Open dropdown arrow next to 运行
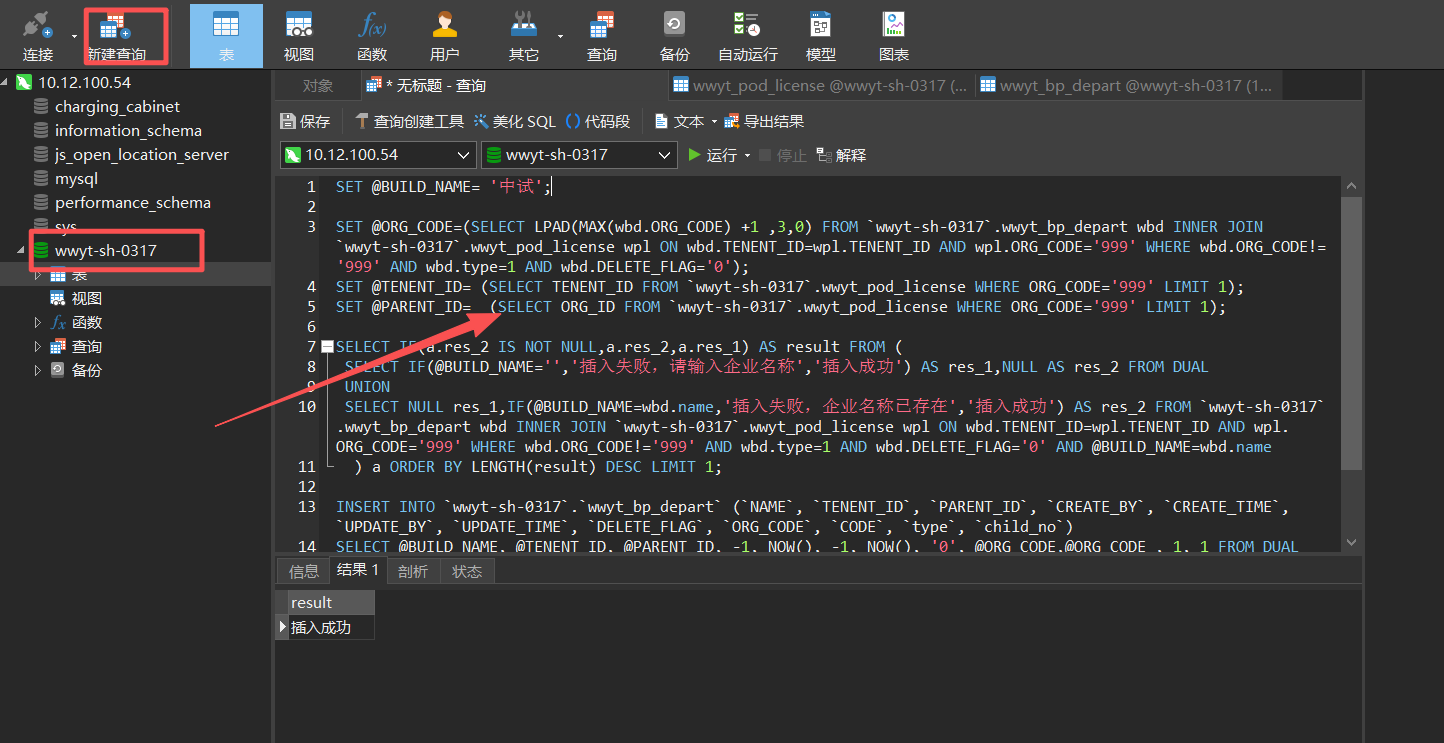 [747, 156]
